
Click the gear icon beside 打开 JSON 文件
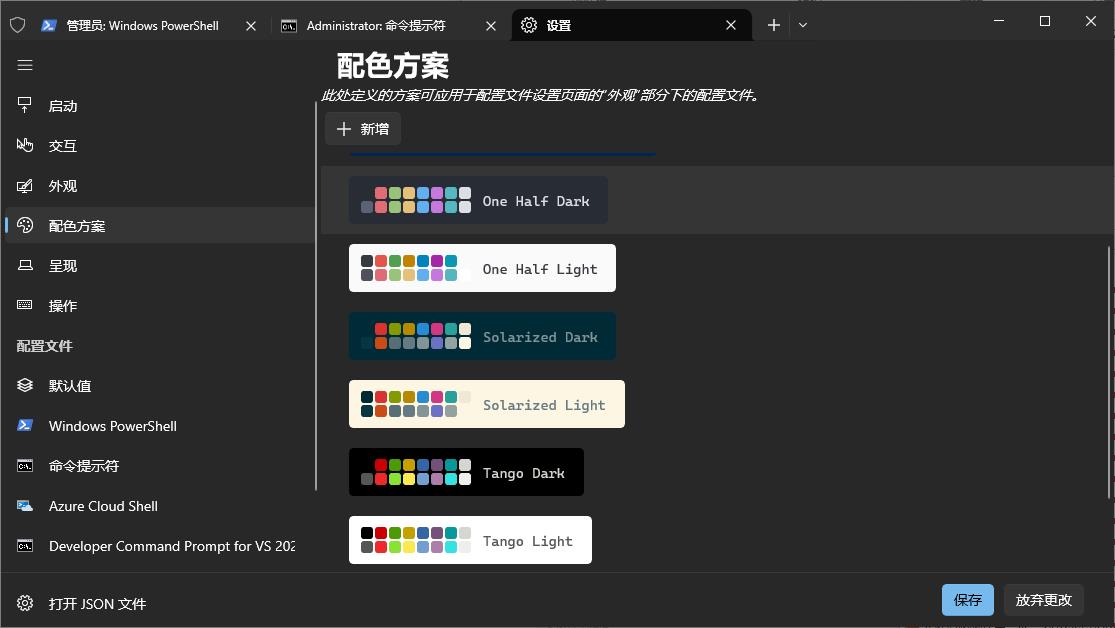24,603
